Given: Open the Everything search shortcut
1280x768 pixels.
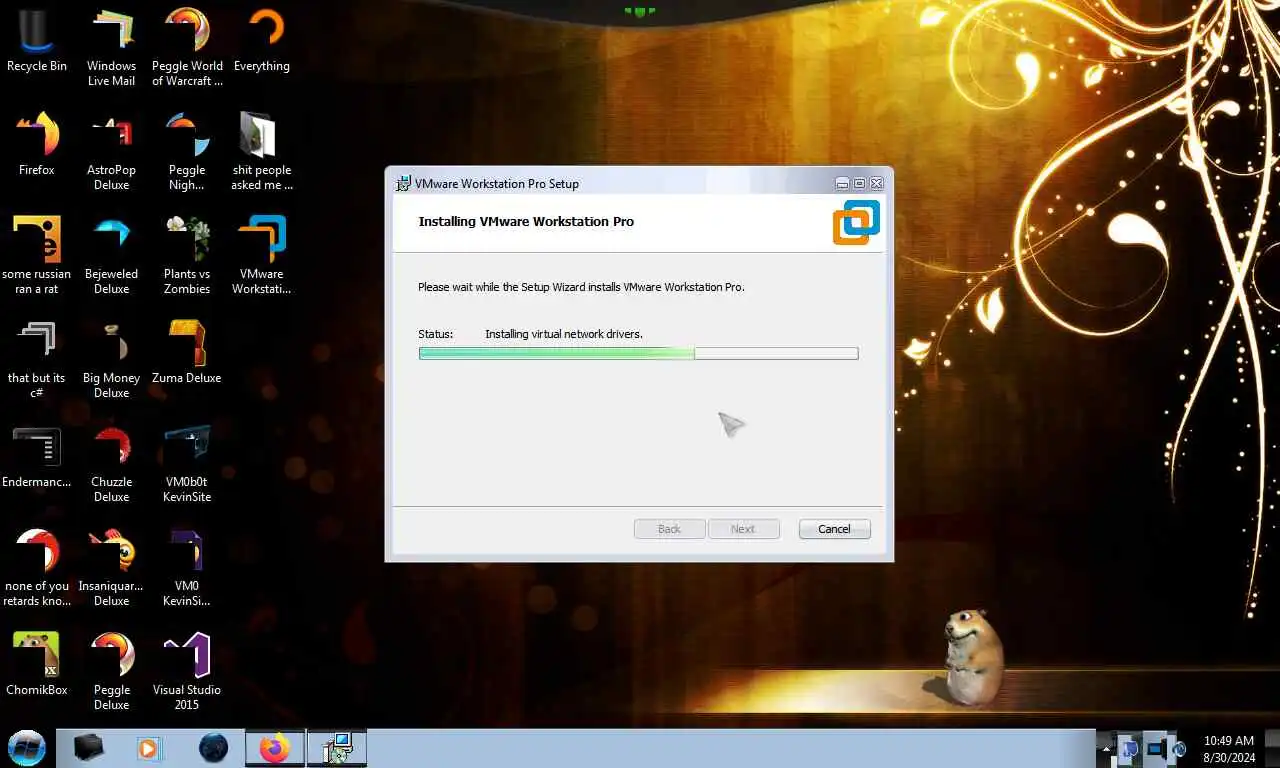Looking at the screenshot, I should coord(262,41).
